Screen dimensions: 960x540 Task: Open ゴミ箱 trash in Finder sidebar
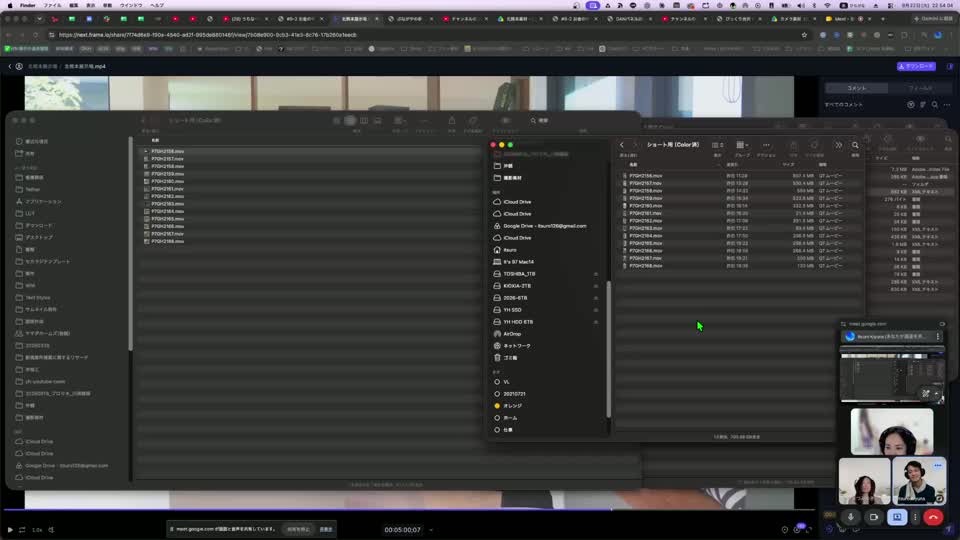(510, 358)
